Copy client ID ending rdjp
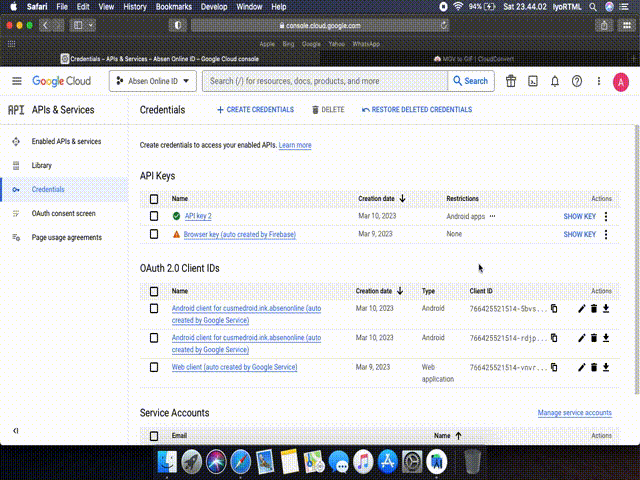This screenshot has height=480, width=640. tap(554, 338)
